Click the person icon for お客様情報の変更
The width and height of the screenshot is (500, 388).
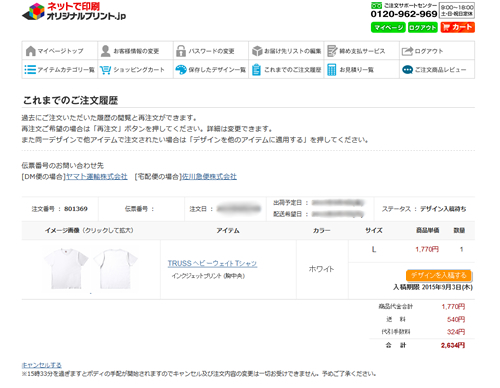tap(106, 51)
